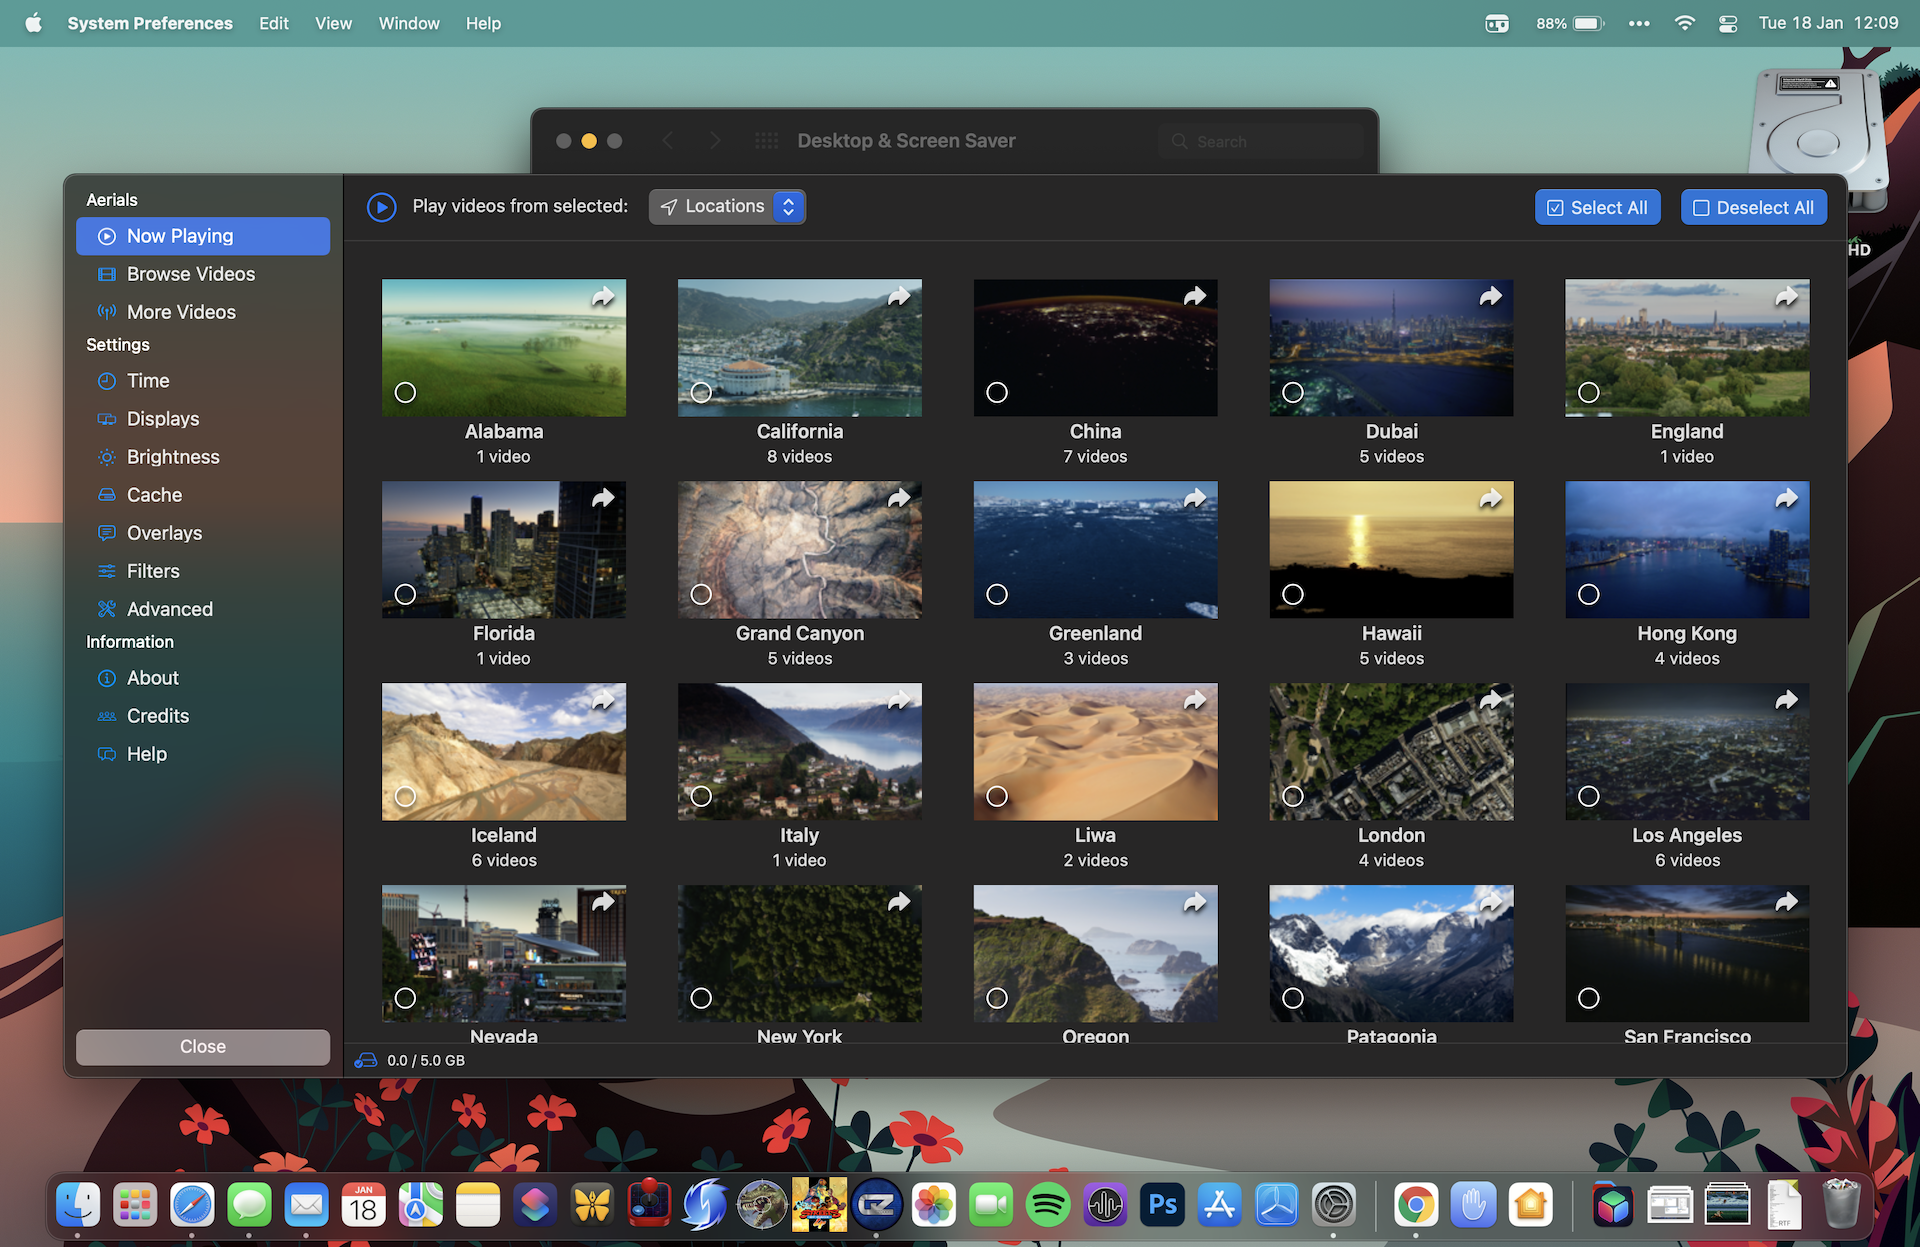Toggle selection for Iceland videos

[406, 795]
